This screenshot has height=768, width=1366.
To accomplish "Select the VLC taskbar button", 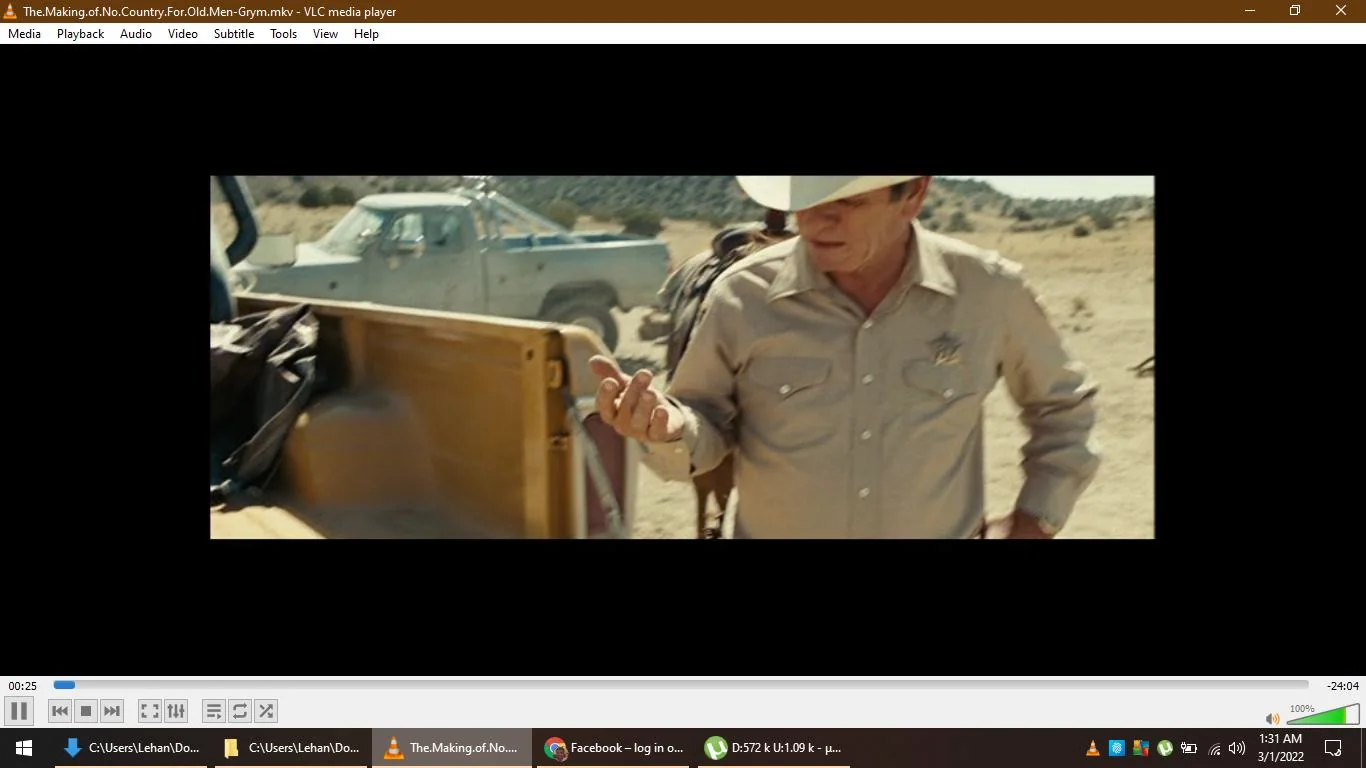I will [452, 748].
